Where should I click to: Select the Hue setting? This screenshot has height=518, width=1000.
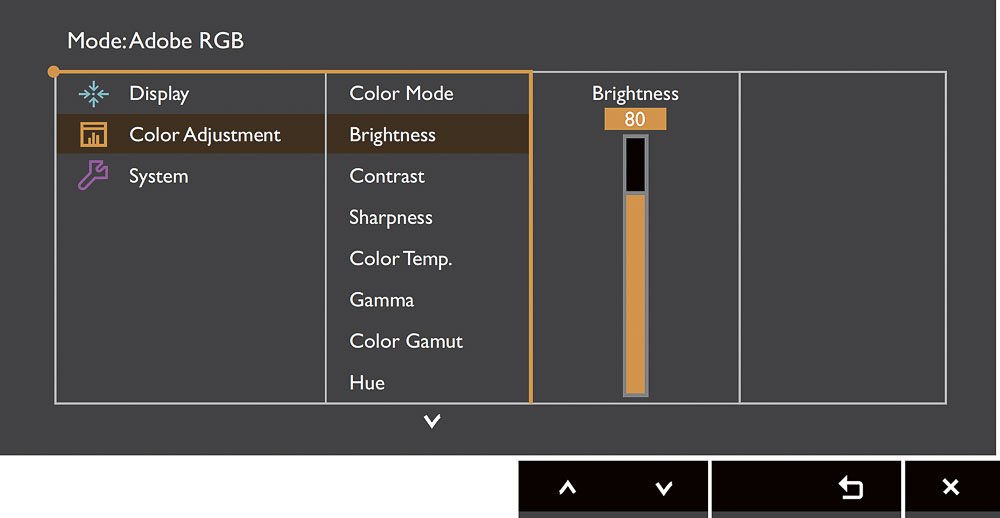tap(367, 383)
